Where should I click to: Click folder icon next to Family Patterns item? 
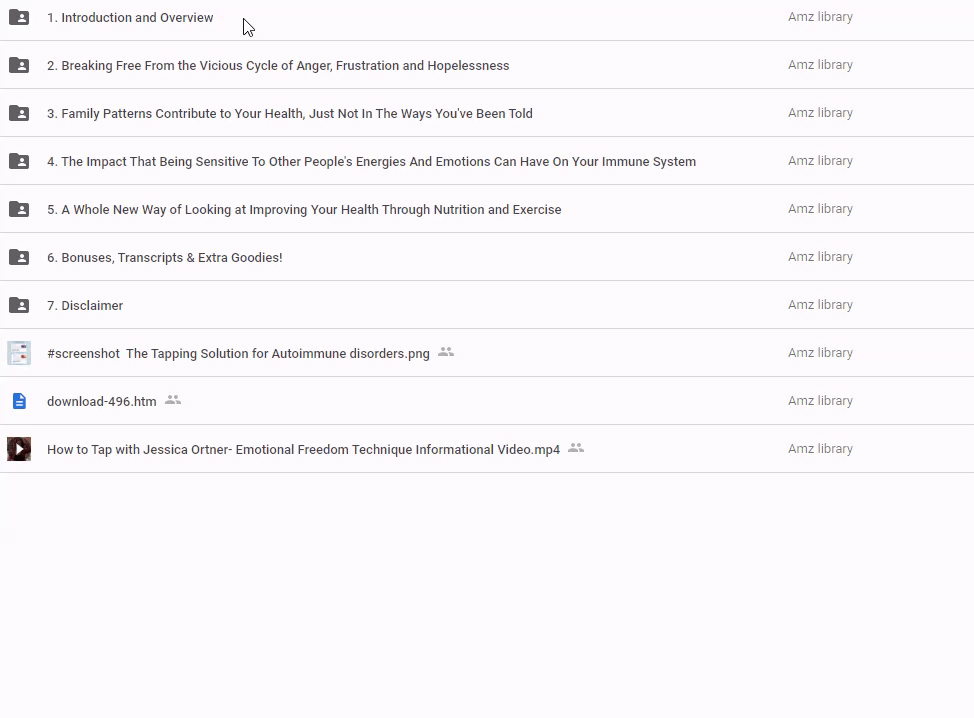tap(19, 113)
